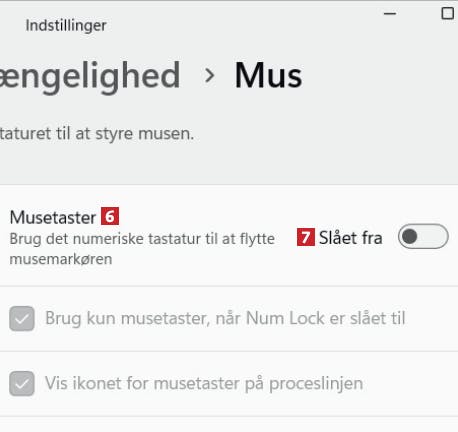This screenshot has width=458, height=432.
Task: Click the 'Brug kun musetaster' option label
Action: [x=225, y=318]
